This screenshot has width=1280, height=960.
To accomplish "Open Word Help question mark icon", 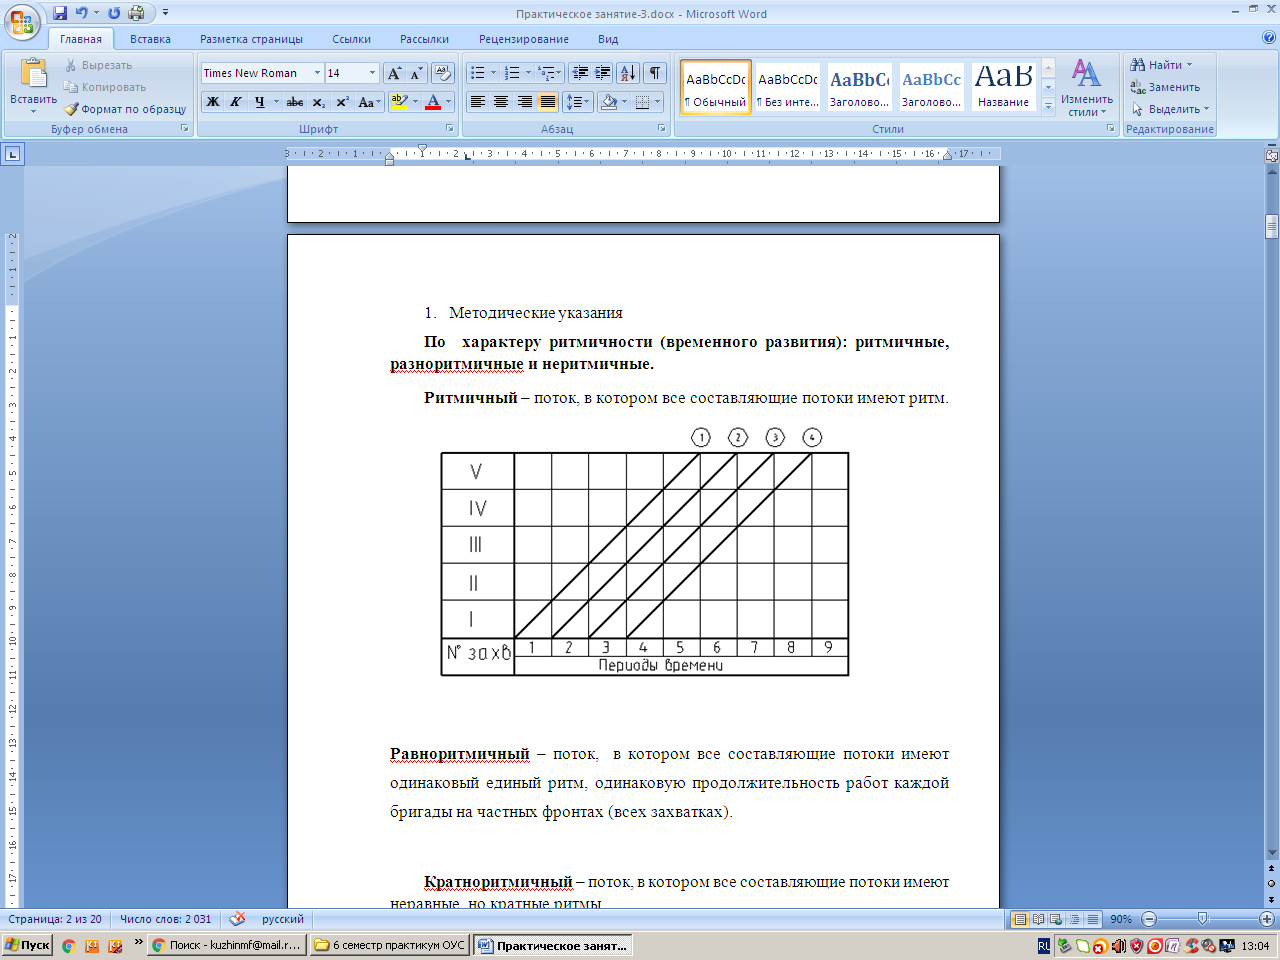I will pos(1269,39).
